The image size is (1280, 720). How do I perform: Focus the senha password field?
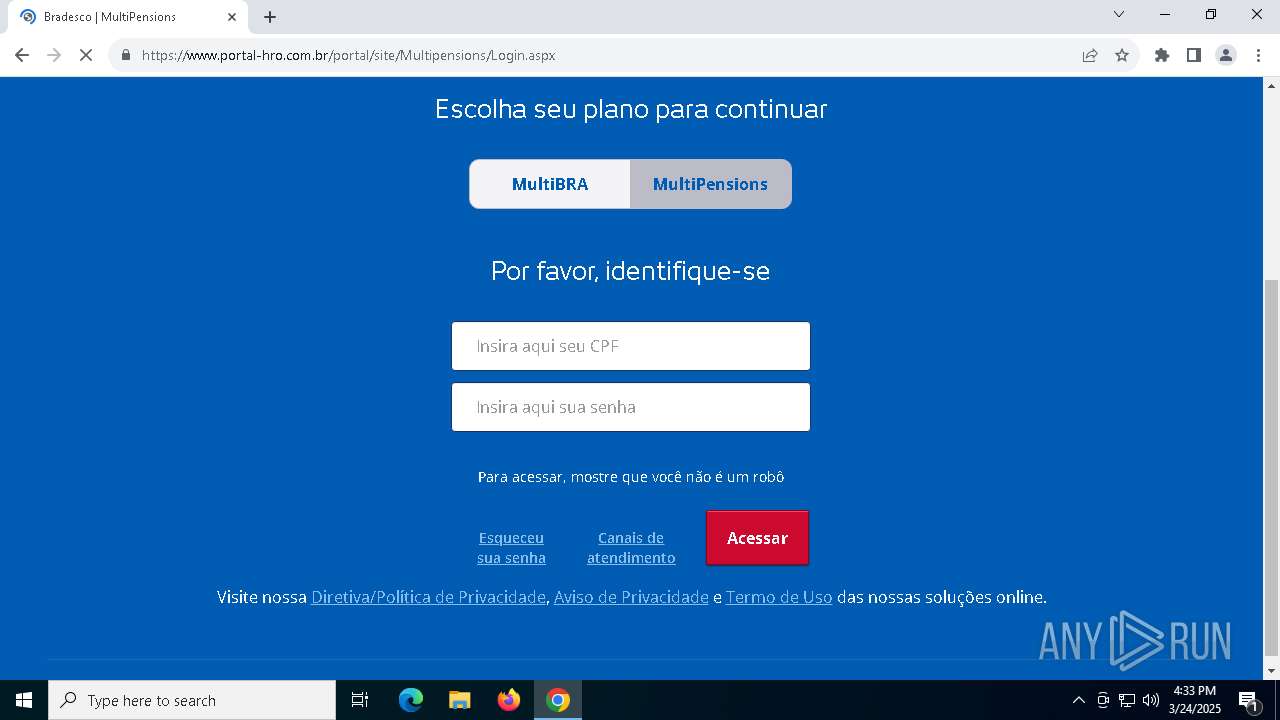631,407
